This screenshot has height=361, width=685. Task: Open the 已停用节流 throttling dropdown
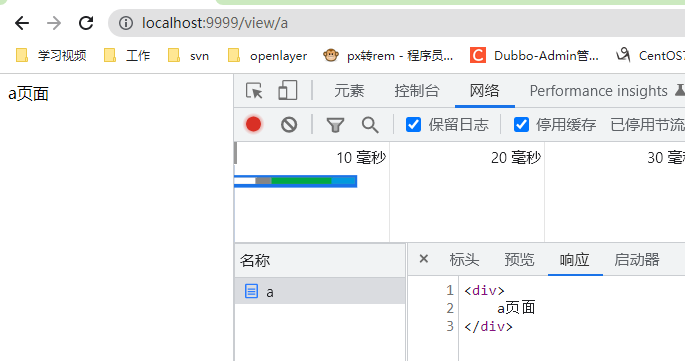coord(647,125)
